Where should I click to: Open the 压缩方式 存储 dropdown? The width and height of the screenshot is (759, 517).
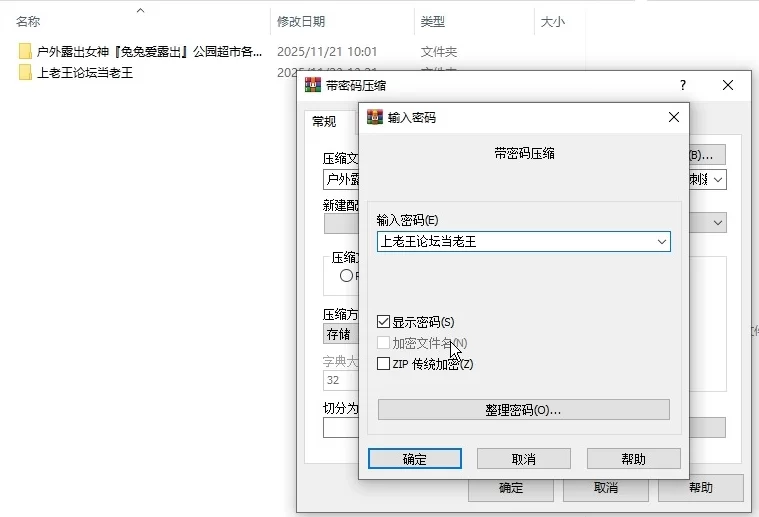[341, 334]
